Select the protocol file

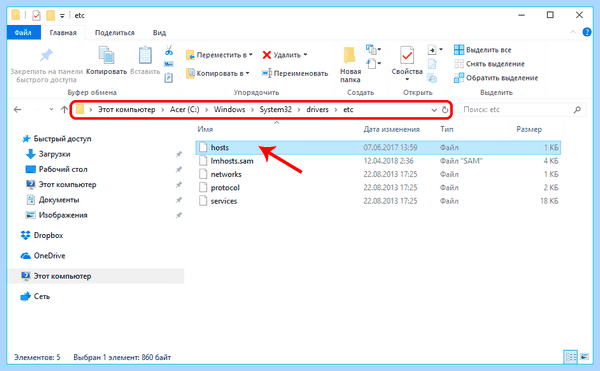click(x=378, y=188)
